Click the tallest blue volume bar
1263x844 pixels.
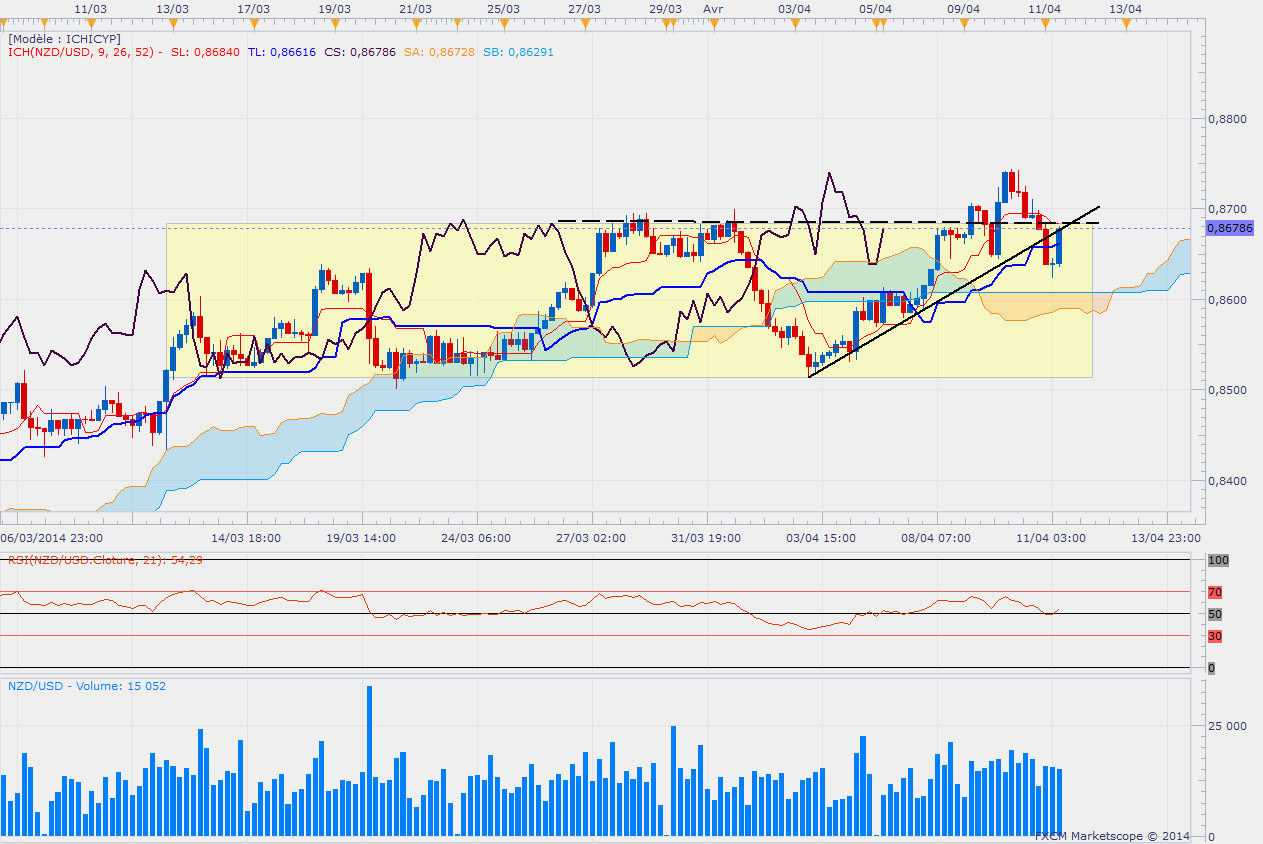369,760
